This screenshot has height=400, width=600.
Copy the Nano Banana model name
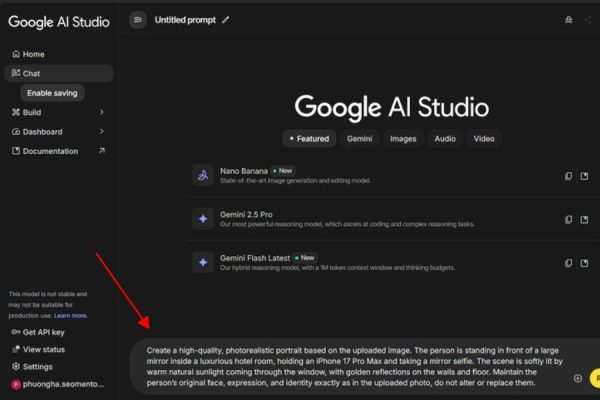(568, 176)
